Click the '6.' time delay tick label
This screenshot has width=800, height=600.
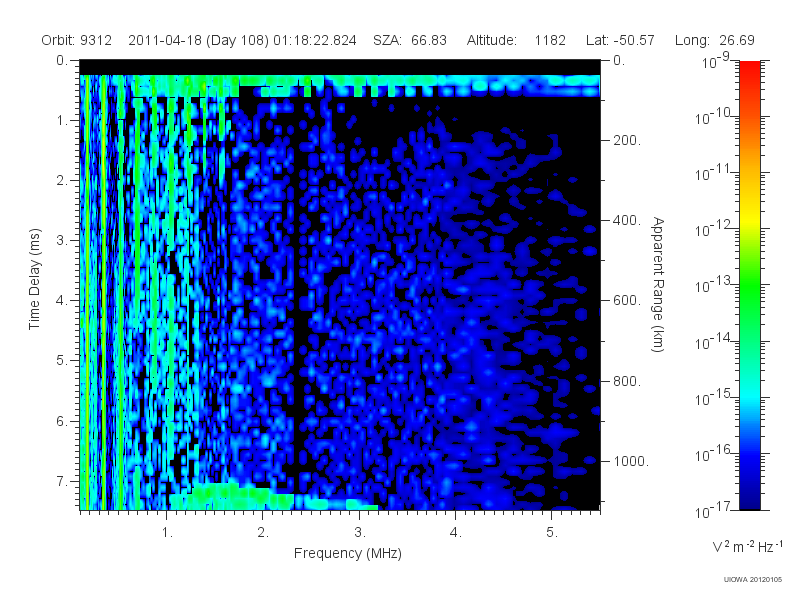(62, 422)
